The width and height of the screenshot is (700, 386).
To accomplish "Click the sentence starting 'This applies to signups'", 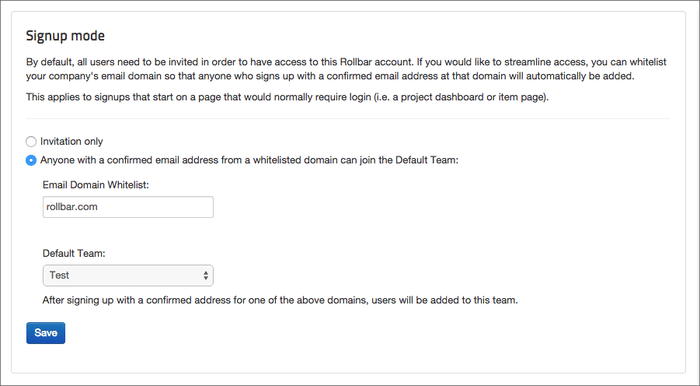I will coord(287,97).
